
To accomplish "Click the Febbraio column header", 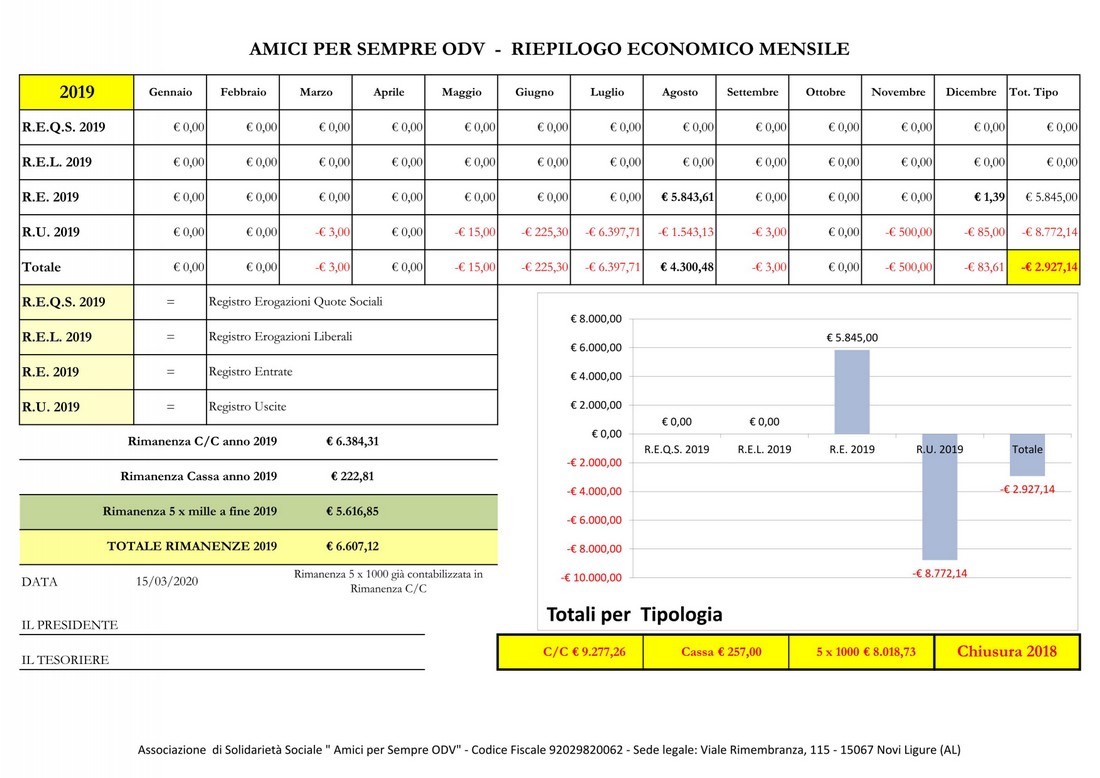I will 243,92.
